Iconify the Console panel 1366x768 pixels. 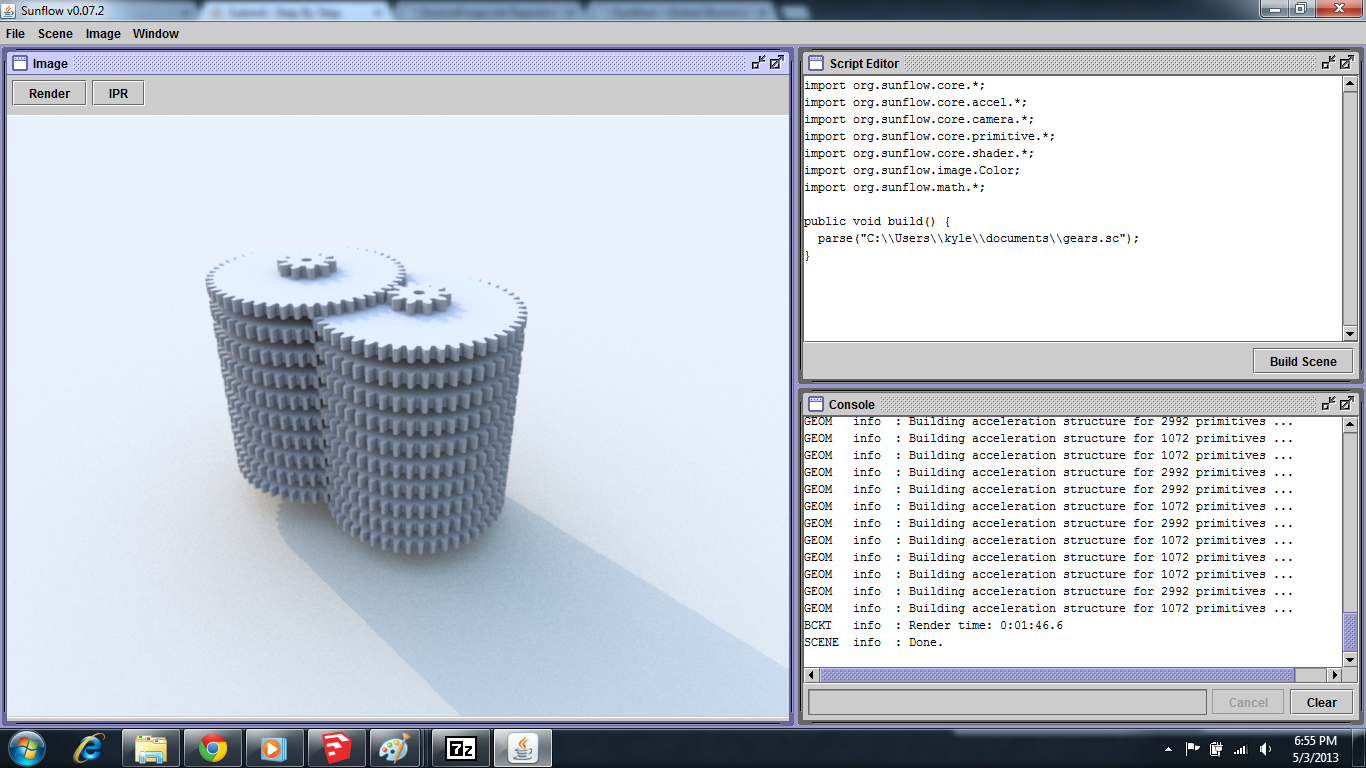tap(1329, 404)
